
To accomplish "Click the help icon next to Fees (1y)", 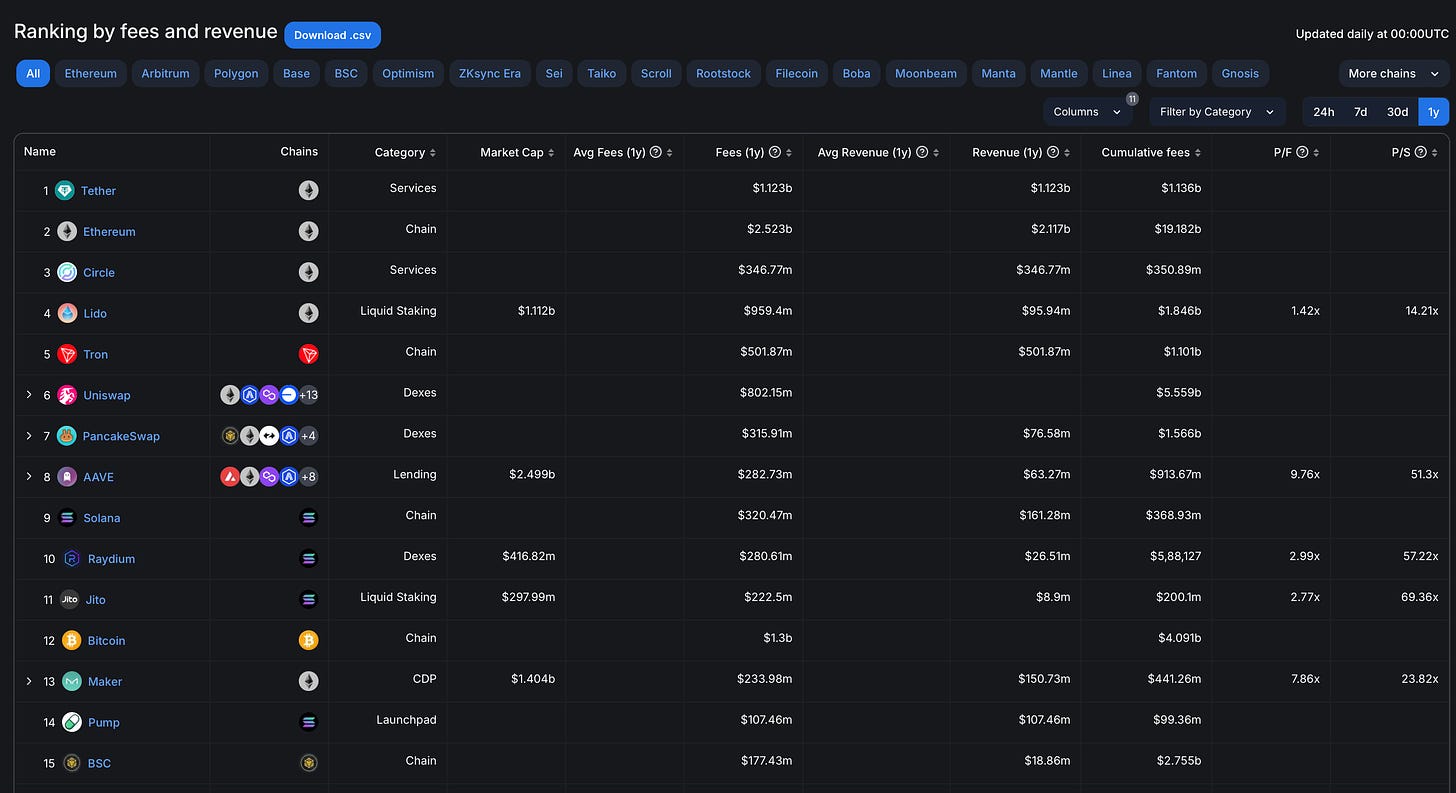I will 774,153.
